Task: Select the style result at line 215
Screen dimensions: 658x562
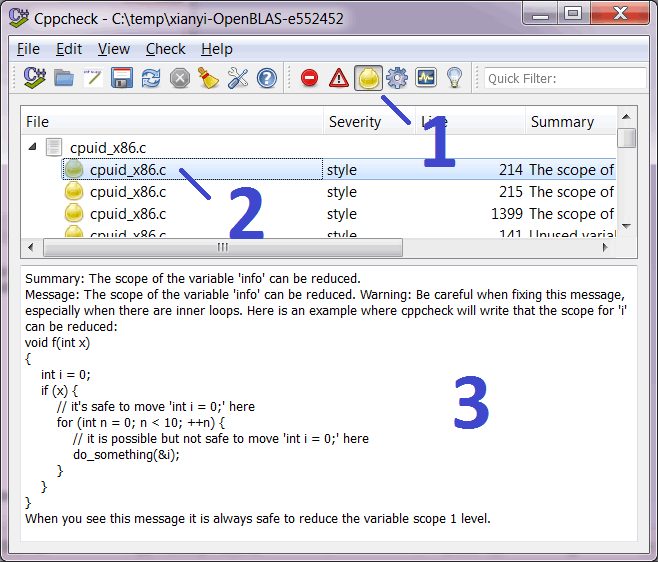Action: click(128, 192)
